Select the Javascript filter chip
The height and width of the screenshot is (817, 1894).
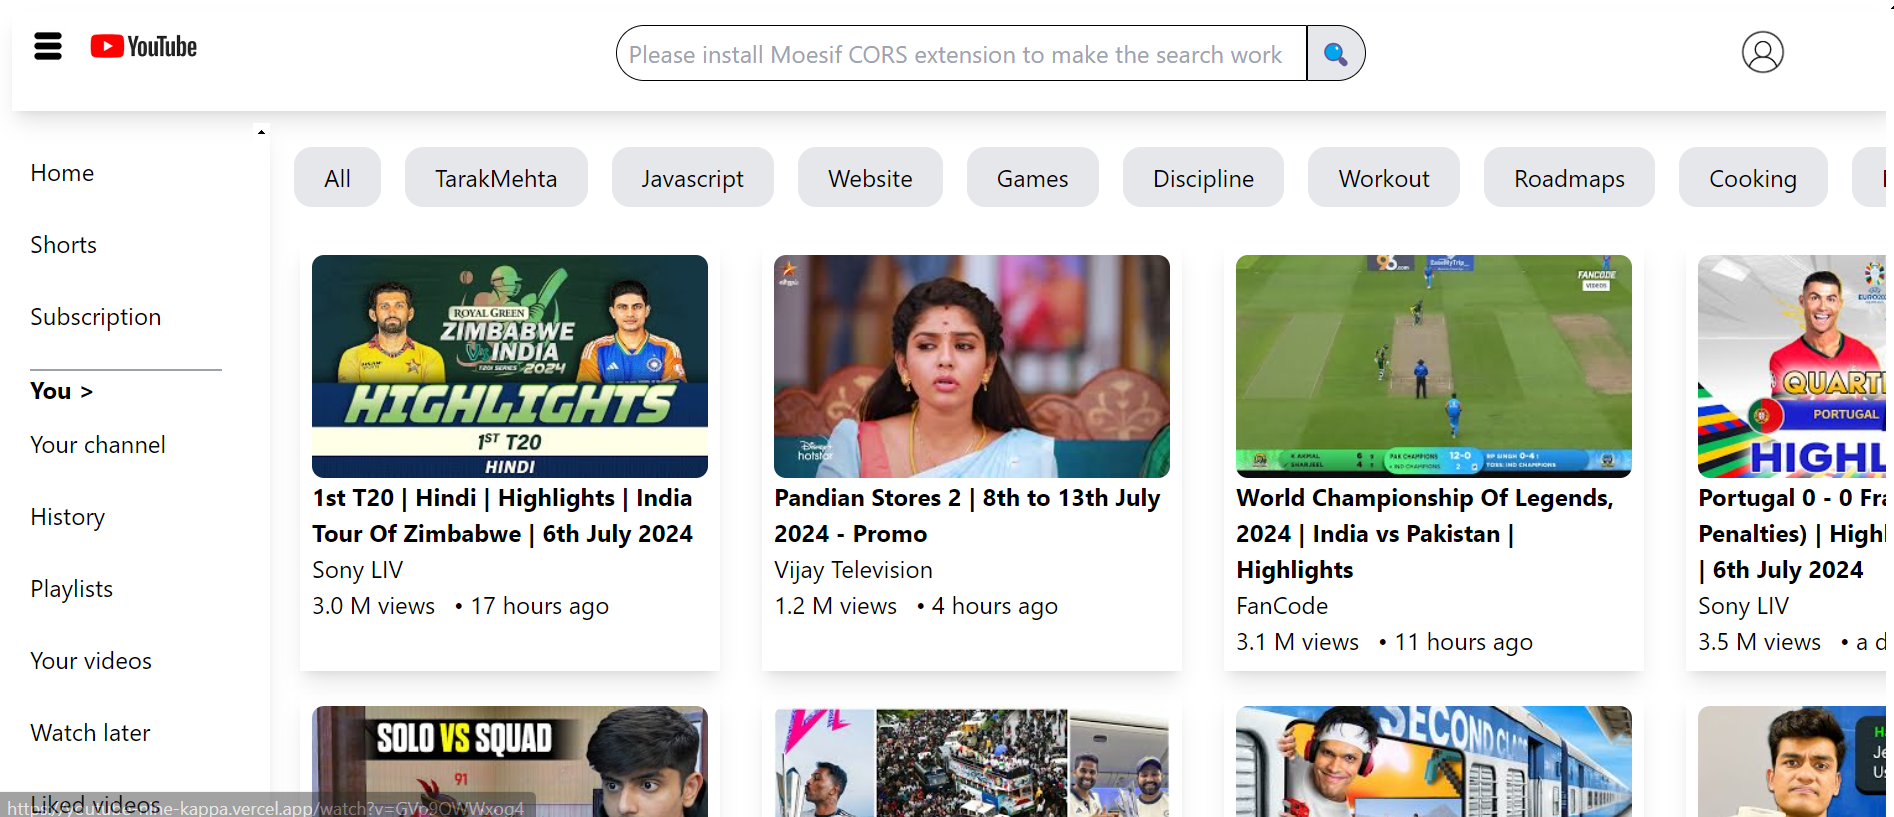pyautogui.click(x=692, y=178)
